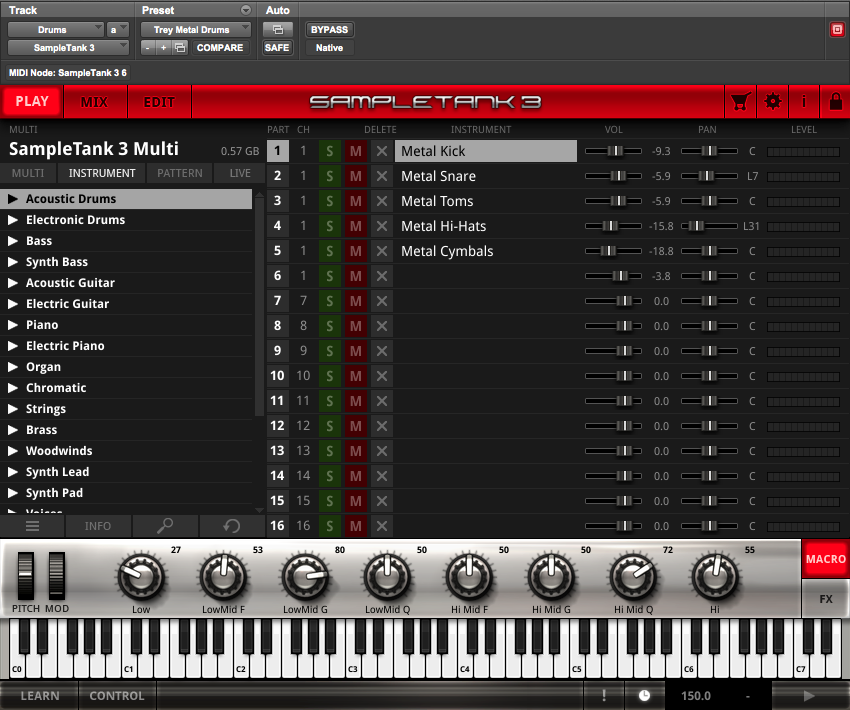Screen dimensions: 850x710
Task: Solo the Metal Toms part
Action: coord(330,201)
